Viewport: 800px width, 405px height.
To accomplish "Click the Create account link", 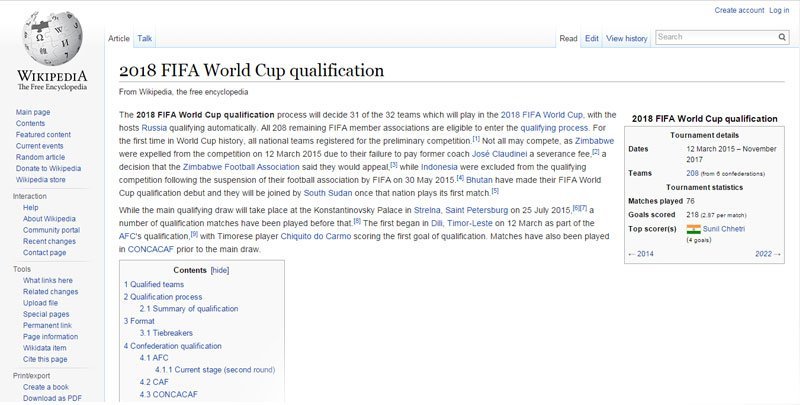I will (x=739, y=10).
